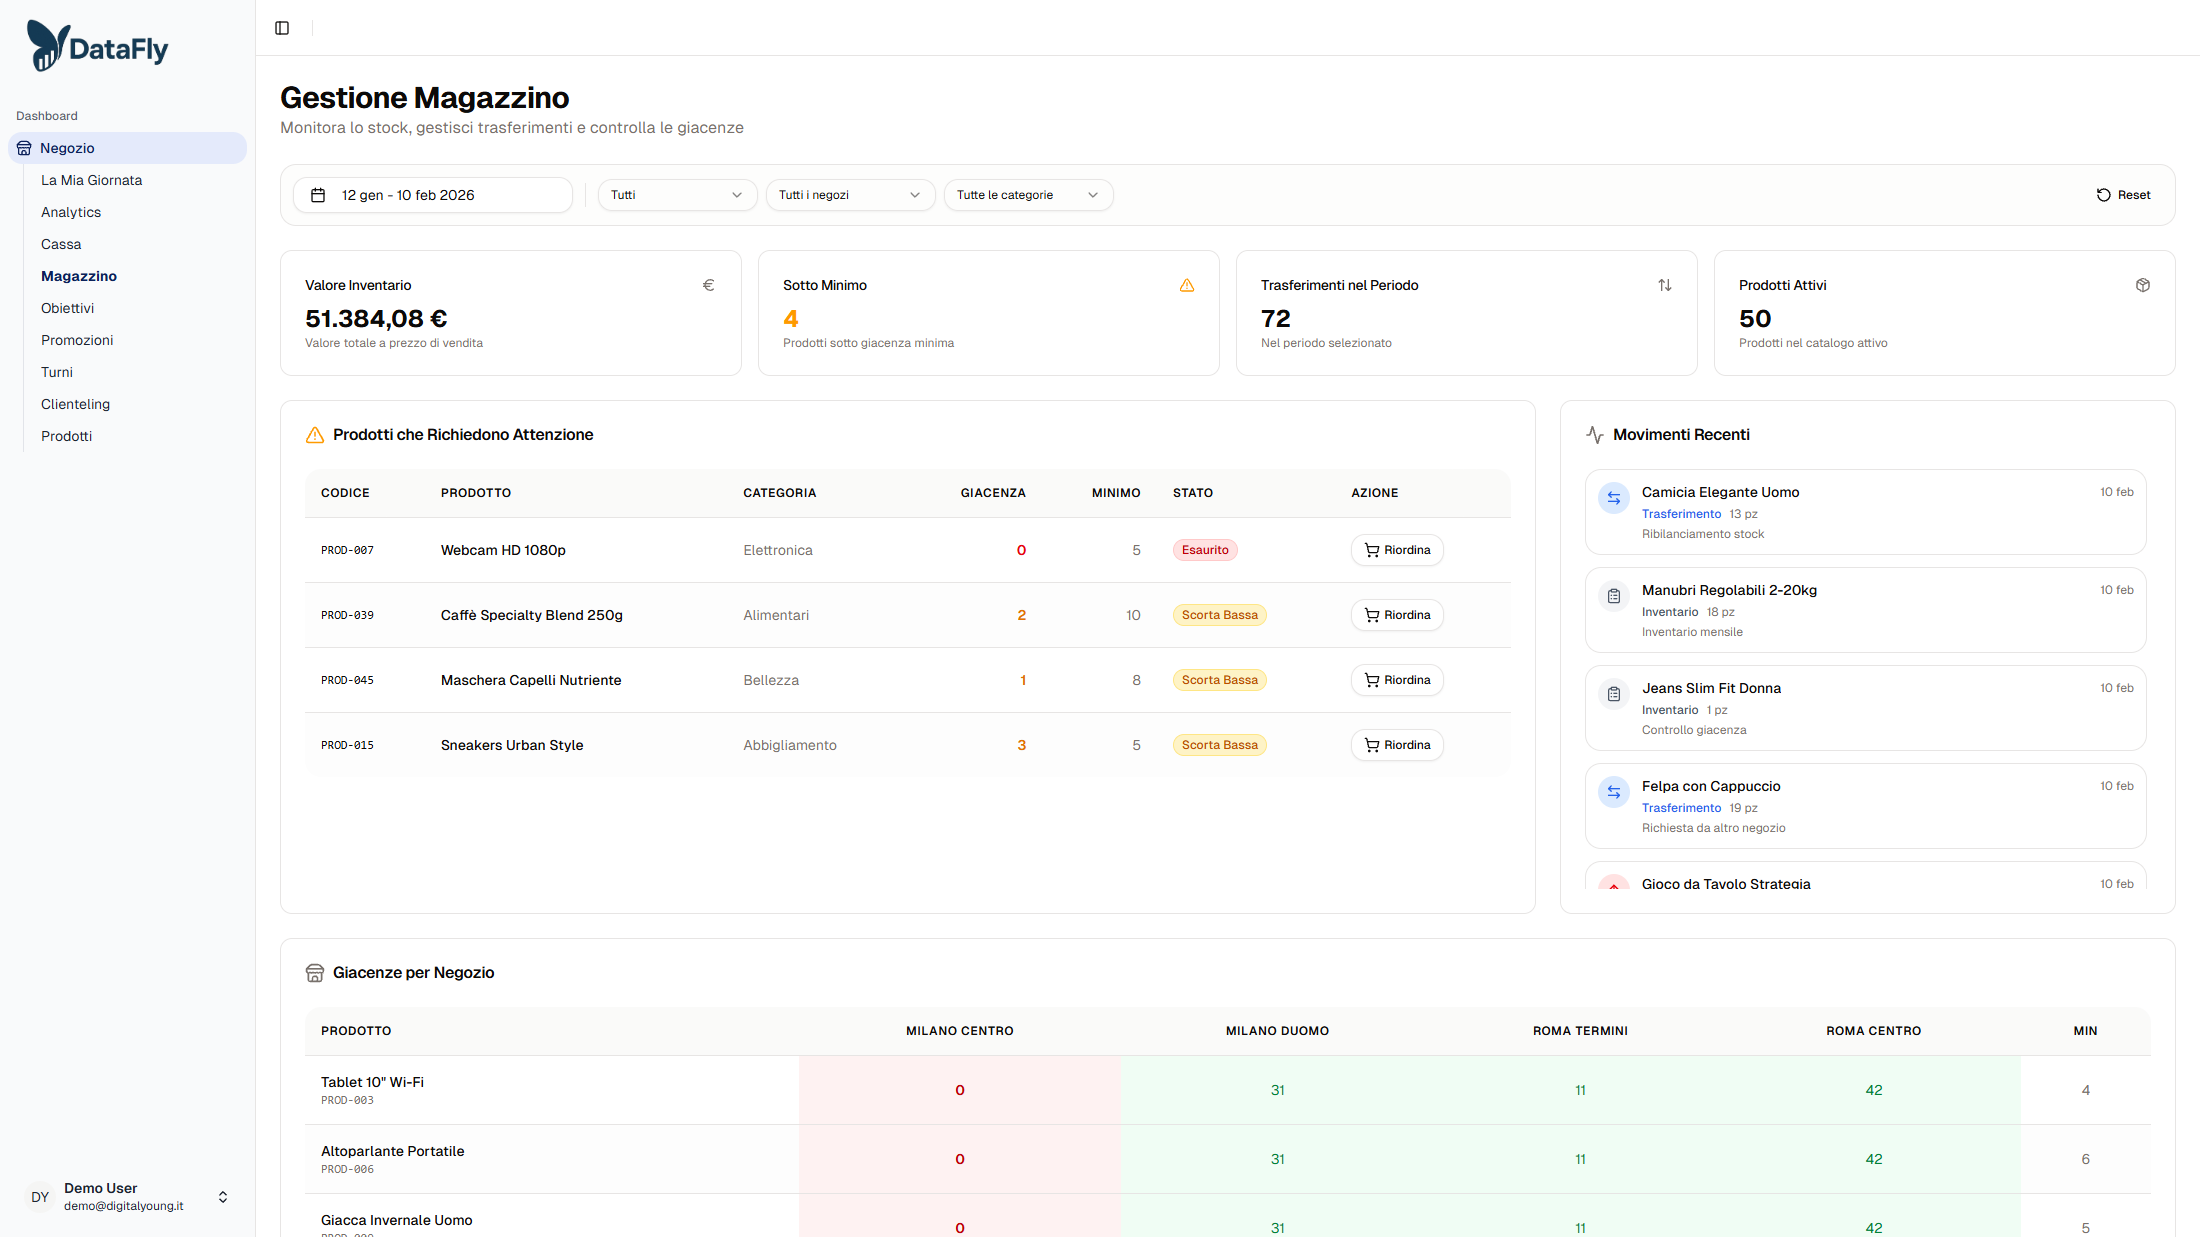Click the euro icon in Valore Inventario card
Screen dimensions: 2200x1237
pyautogui.click(x=708, y=286)
